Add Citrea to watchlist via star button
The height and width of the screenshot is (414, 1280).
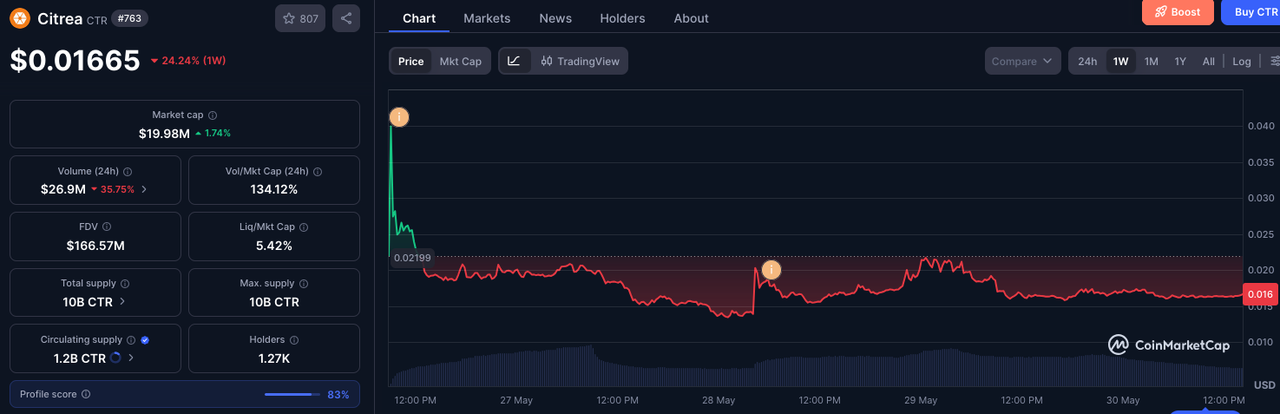300,18
